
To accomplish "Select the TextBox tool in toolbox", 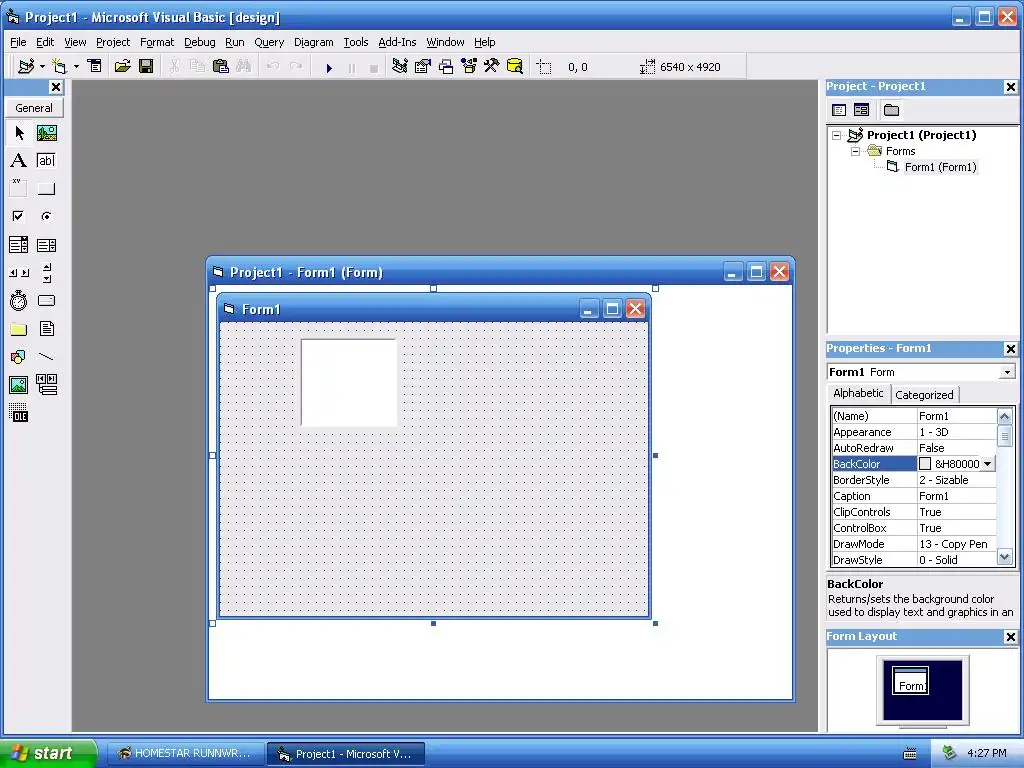I will point(46,161).
